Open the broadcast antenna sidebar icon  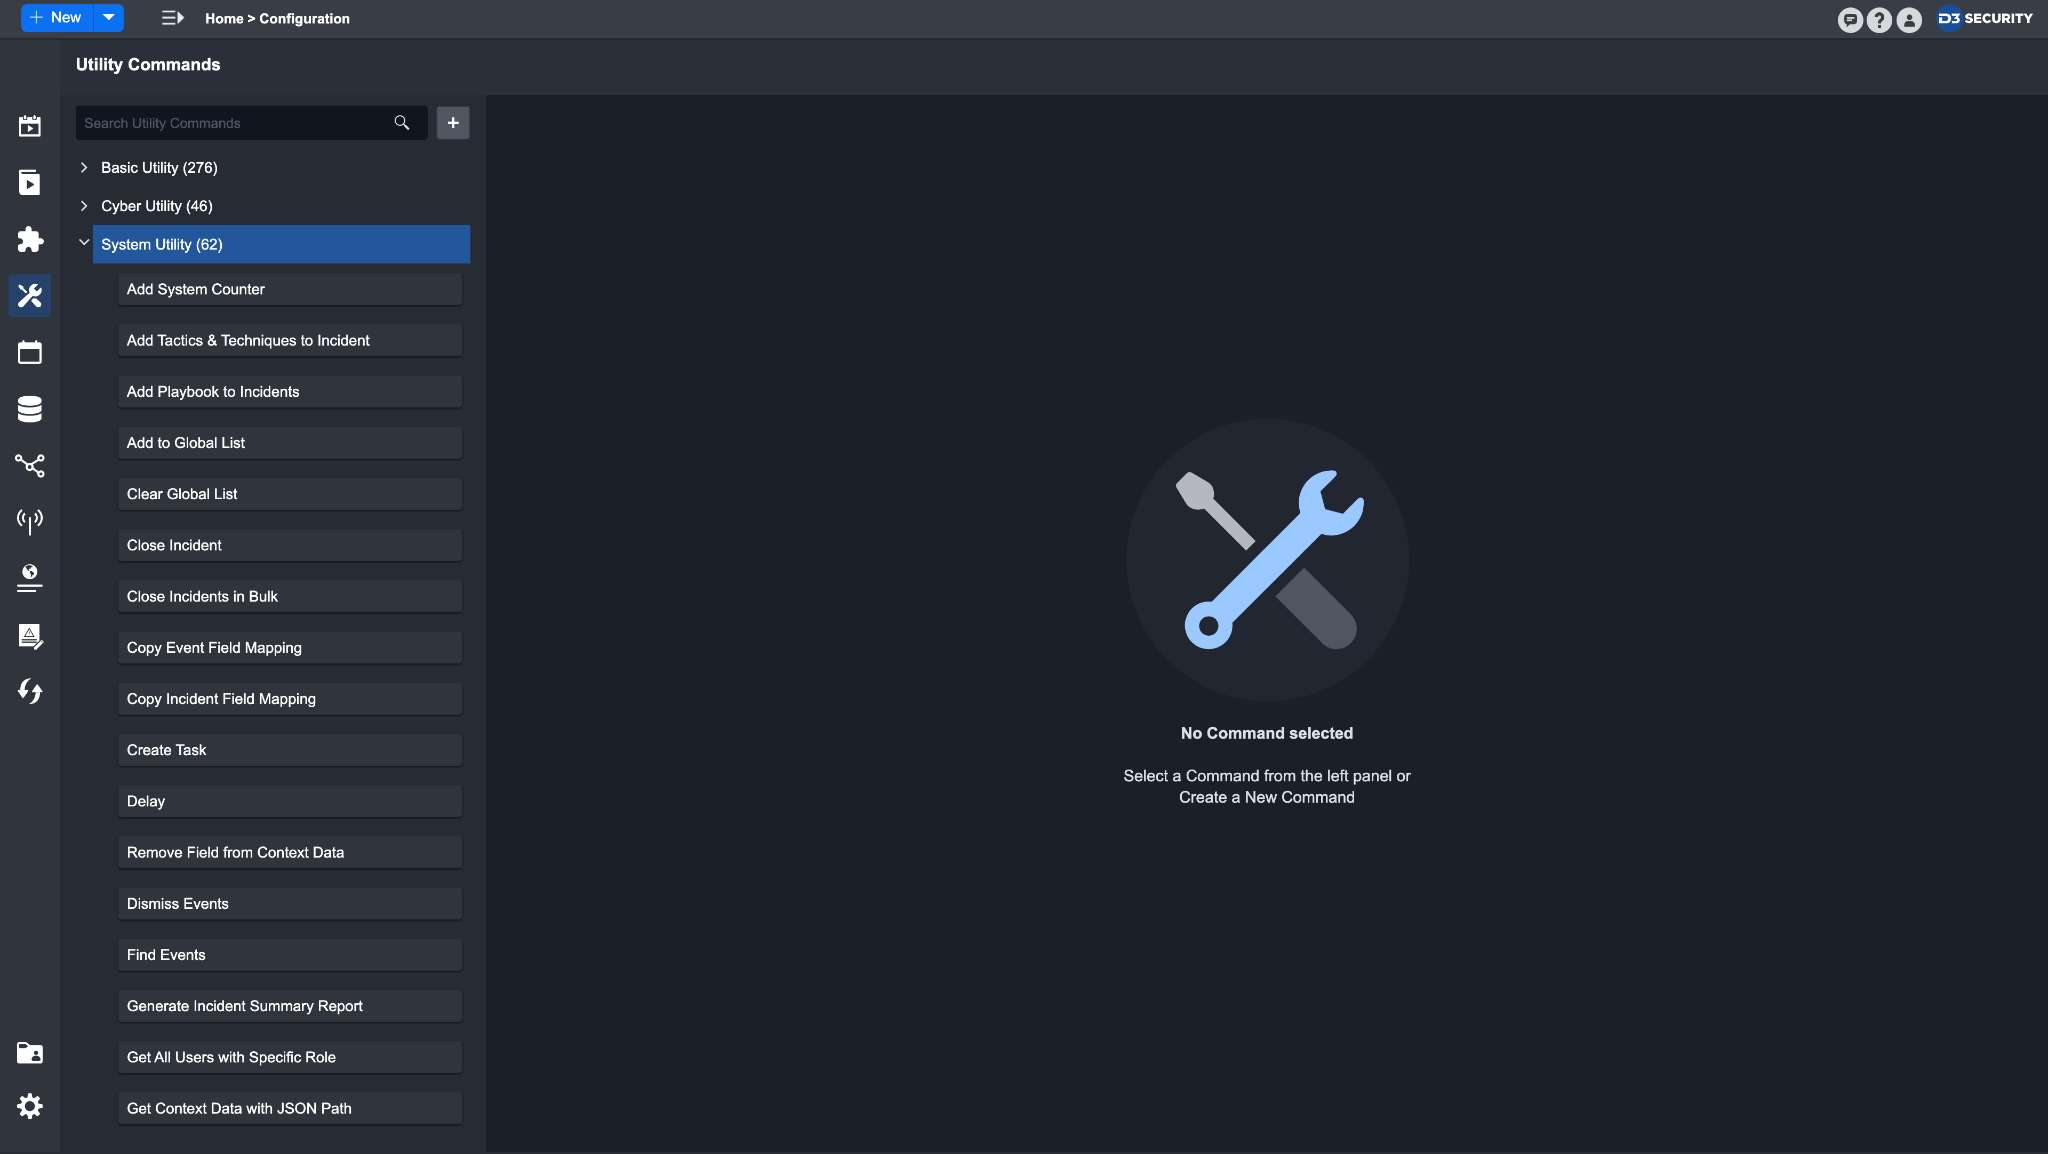pyautogui.click(x=30, y=520)
